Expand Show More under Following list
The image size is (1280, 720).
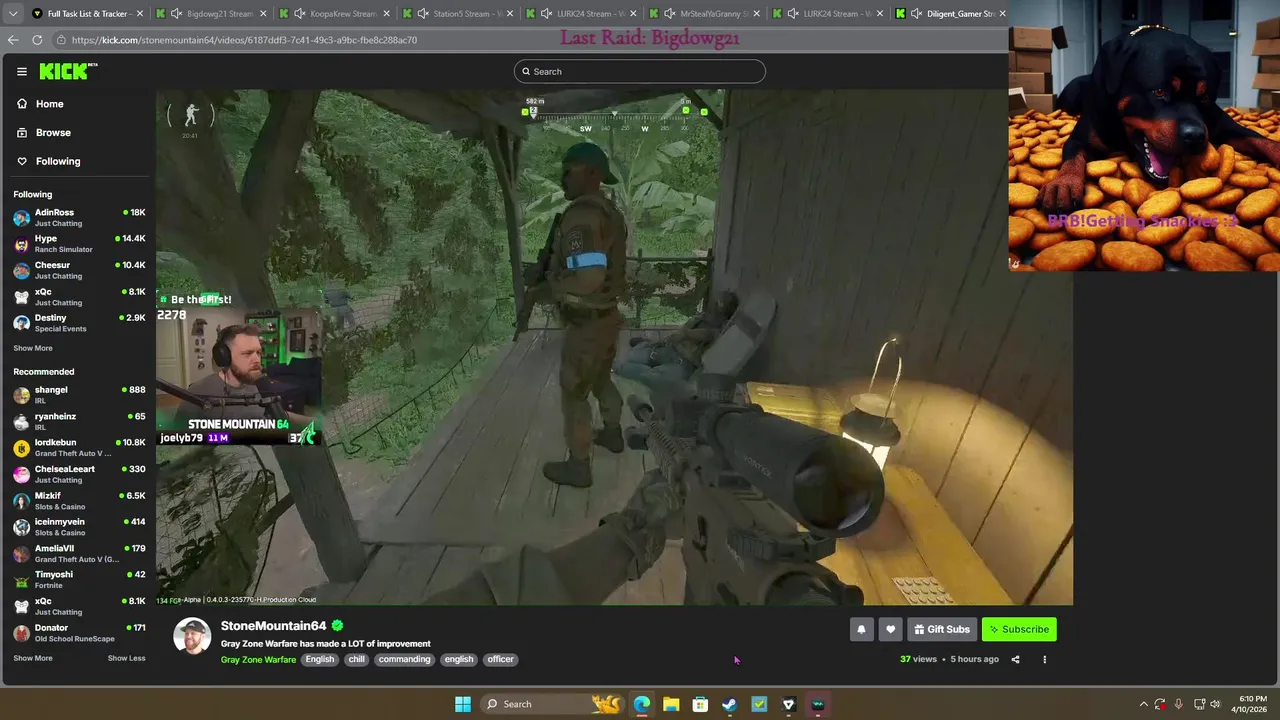coord(33,348)
